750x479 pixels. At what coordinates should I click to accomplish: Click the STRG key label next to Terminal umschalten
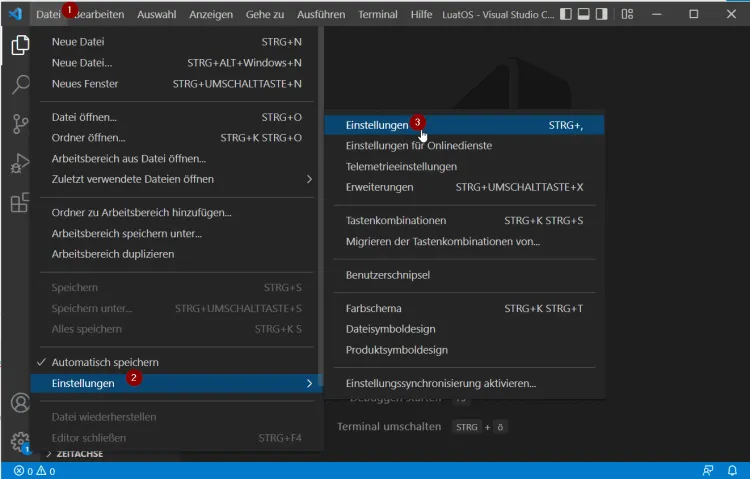tap(466, 427)
